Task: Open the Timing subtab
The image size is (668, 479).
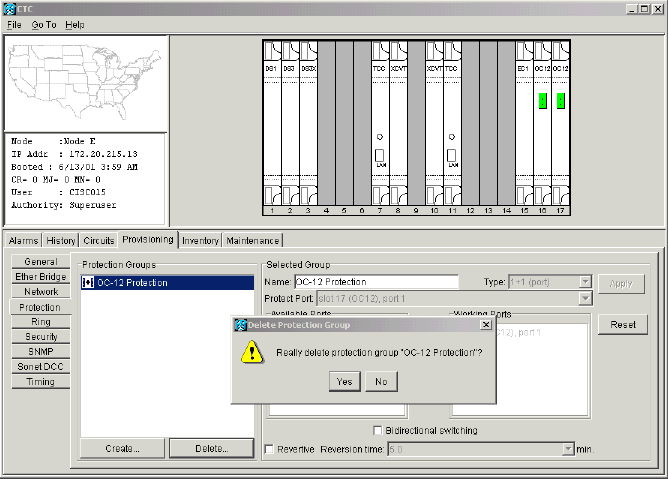Action: coord(41,381)
